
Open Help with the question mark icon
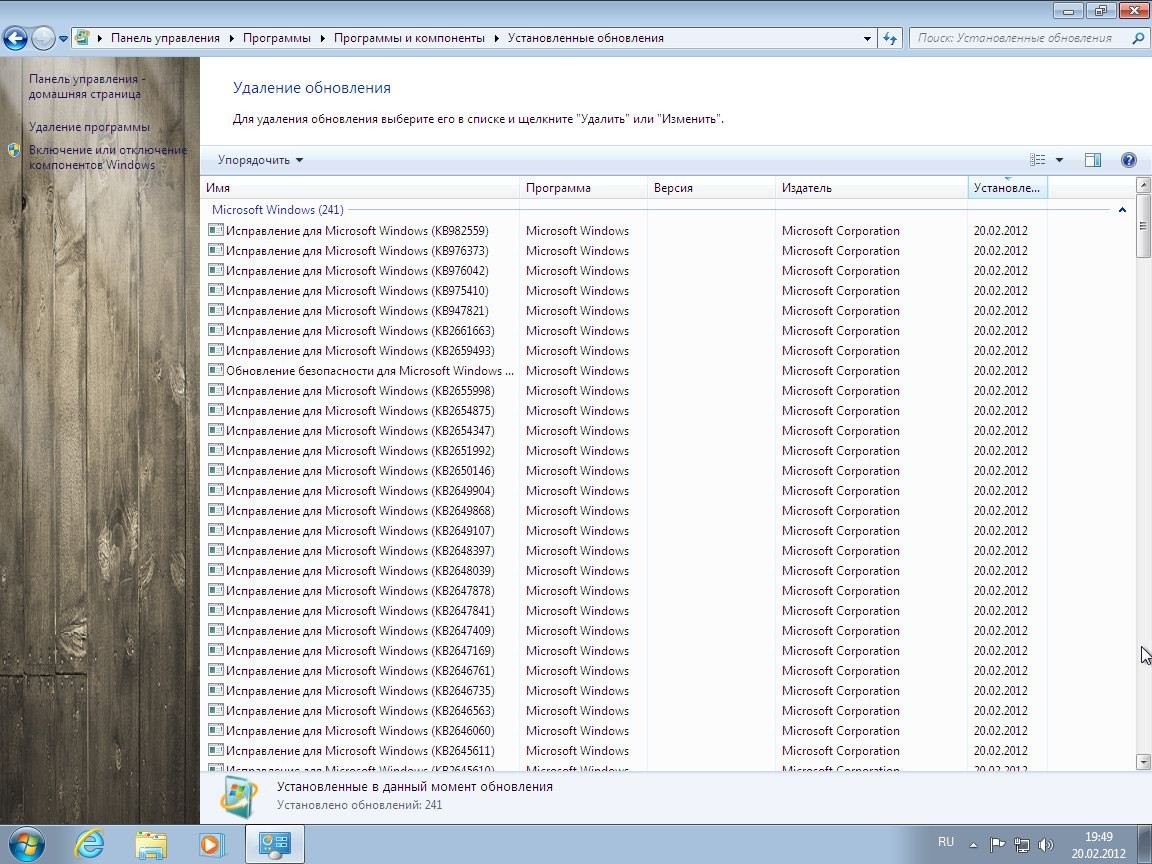coord(1129,159)
